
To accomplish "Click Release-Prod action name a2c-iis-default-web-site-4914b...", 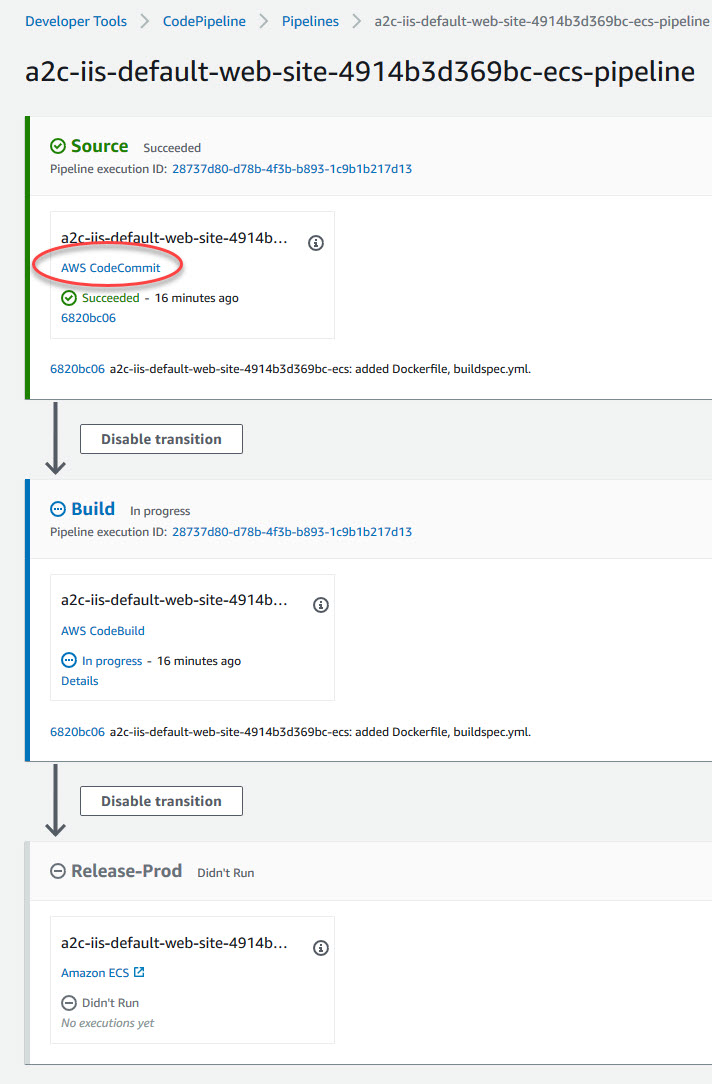I will [174, 943].
